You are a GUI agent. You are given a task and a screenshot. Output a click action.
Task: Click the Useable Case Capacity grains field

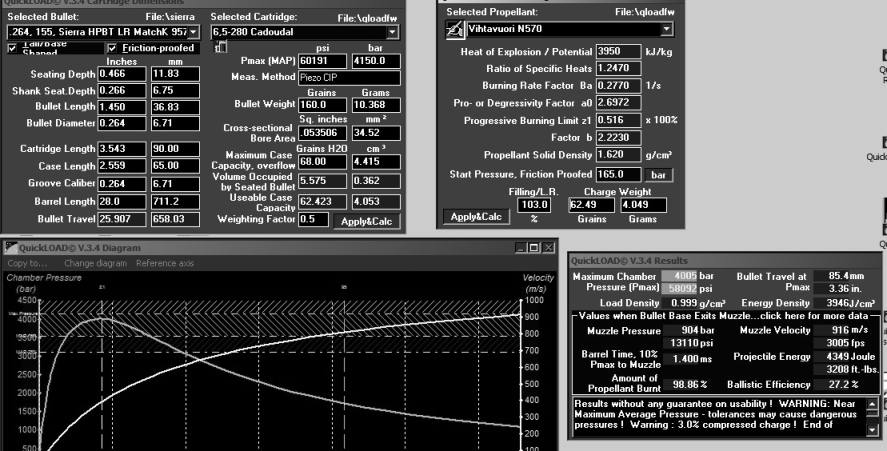pos(322,201)
